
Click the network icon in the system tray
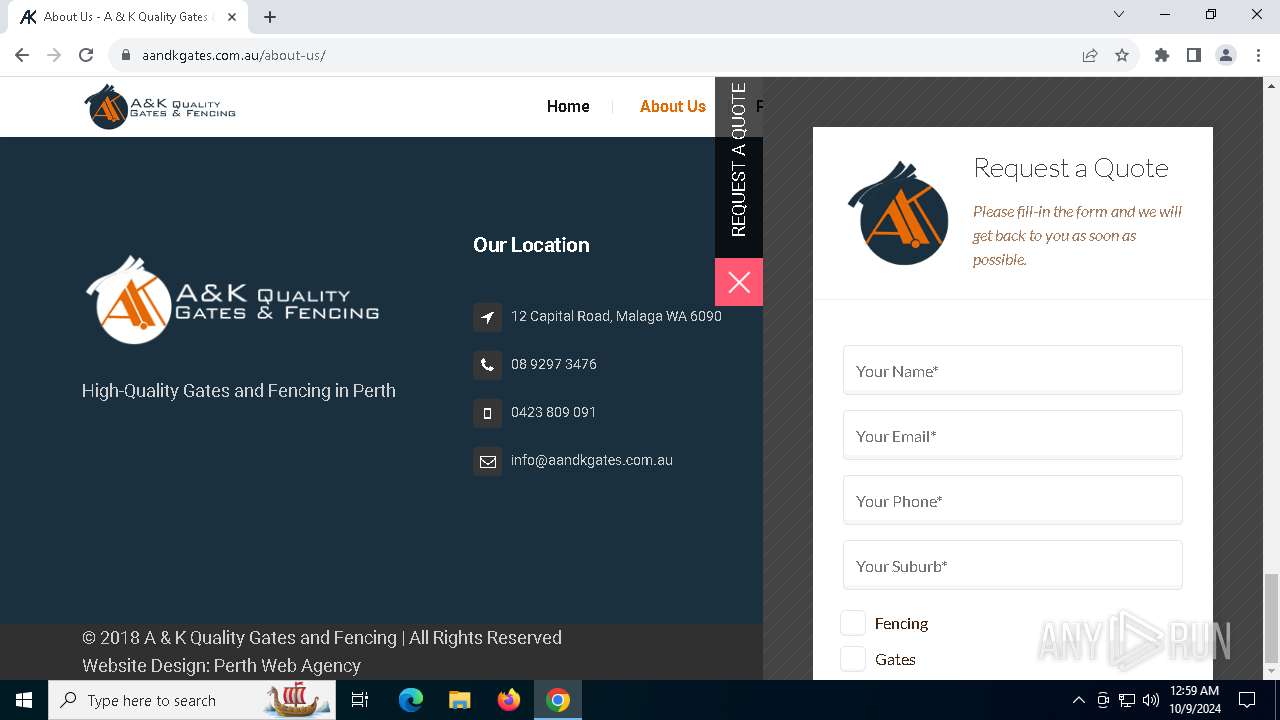click(1127, 700)
